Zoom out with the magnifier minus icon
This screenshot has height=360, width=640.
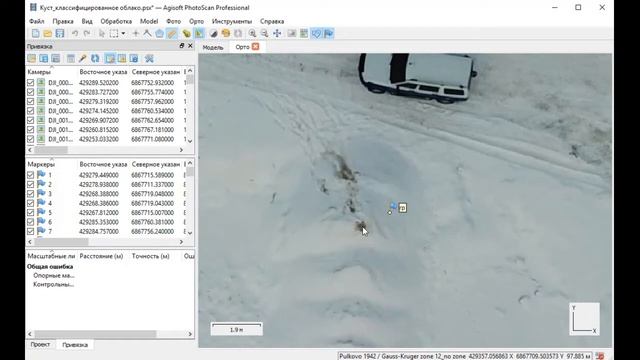pyautogui.click(x=264, y=33)
